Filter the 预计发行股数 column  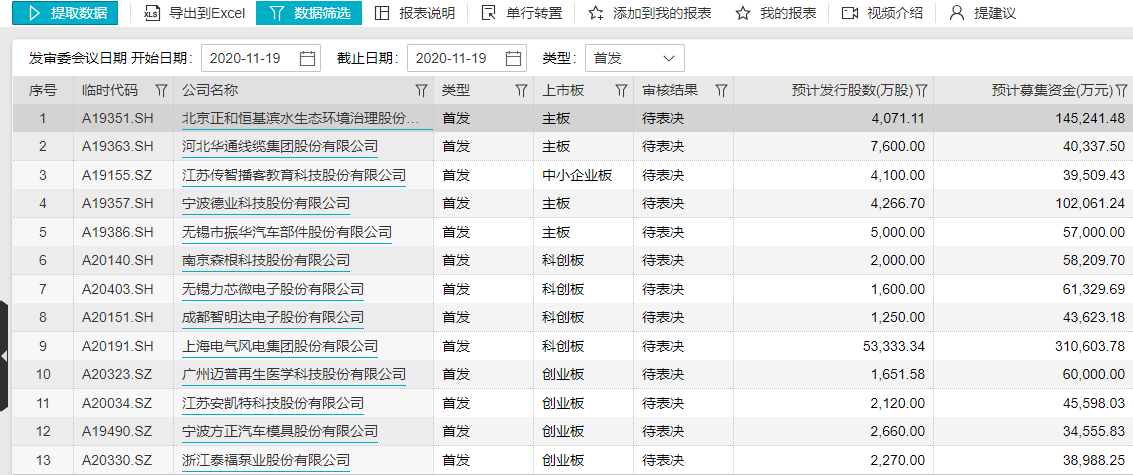pos(921,90)
